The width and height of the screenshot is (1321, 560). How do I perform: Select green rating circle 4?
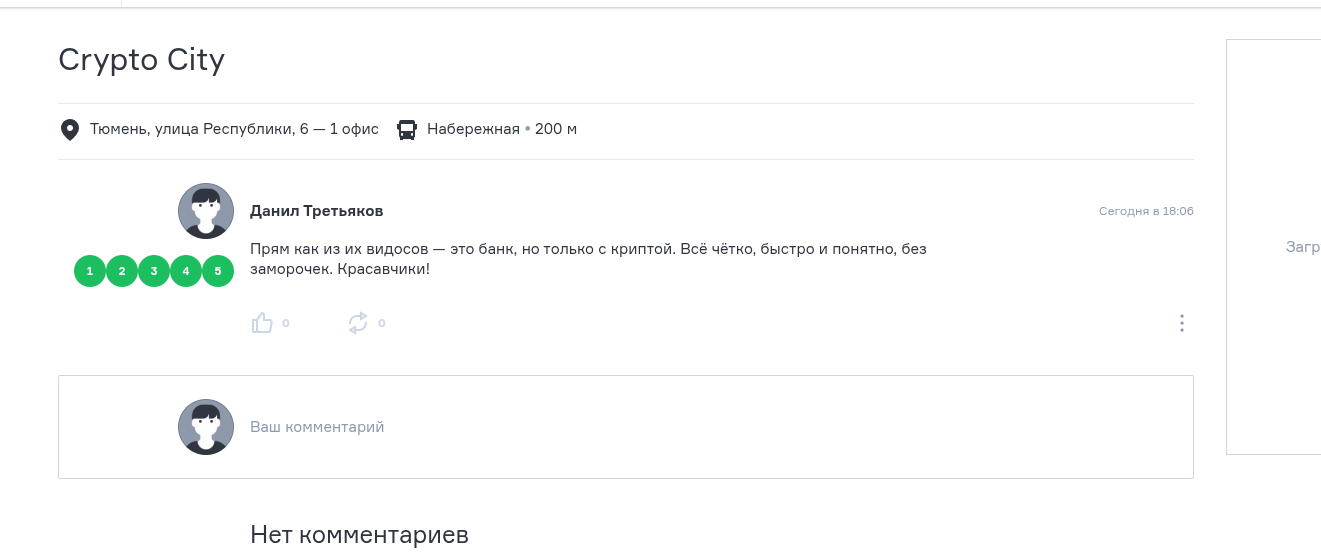(x=186, y=271)
